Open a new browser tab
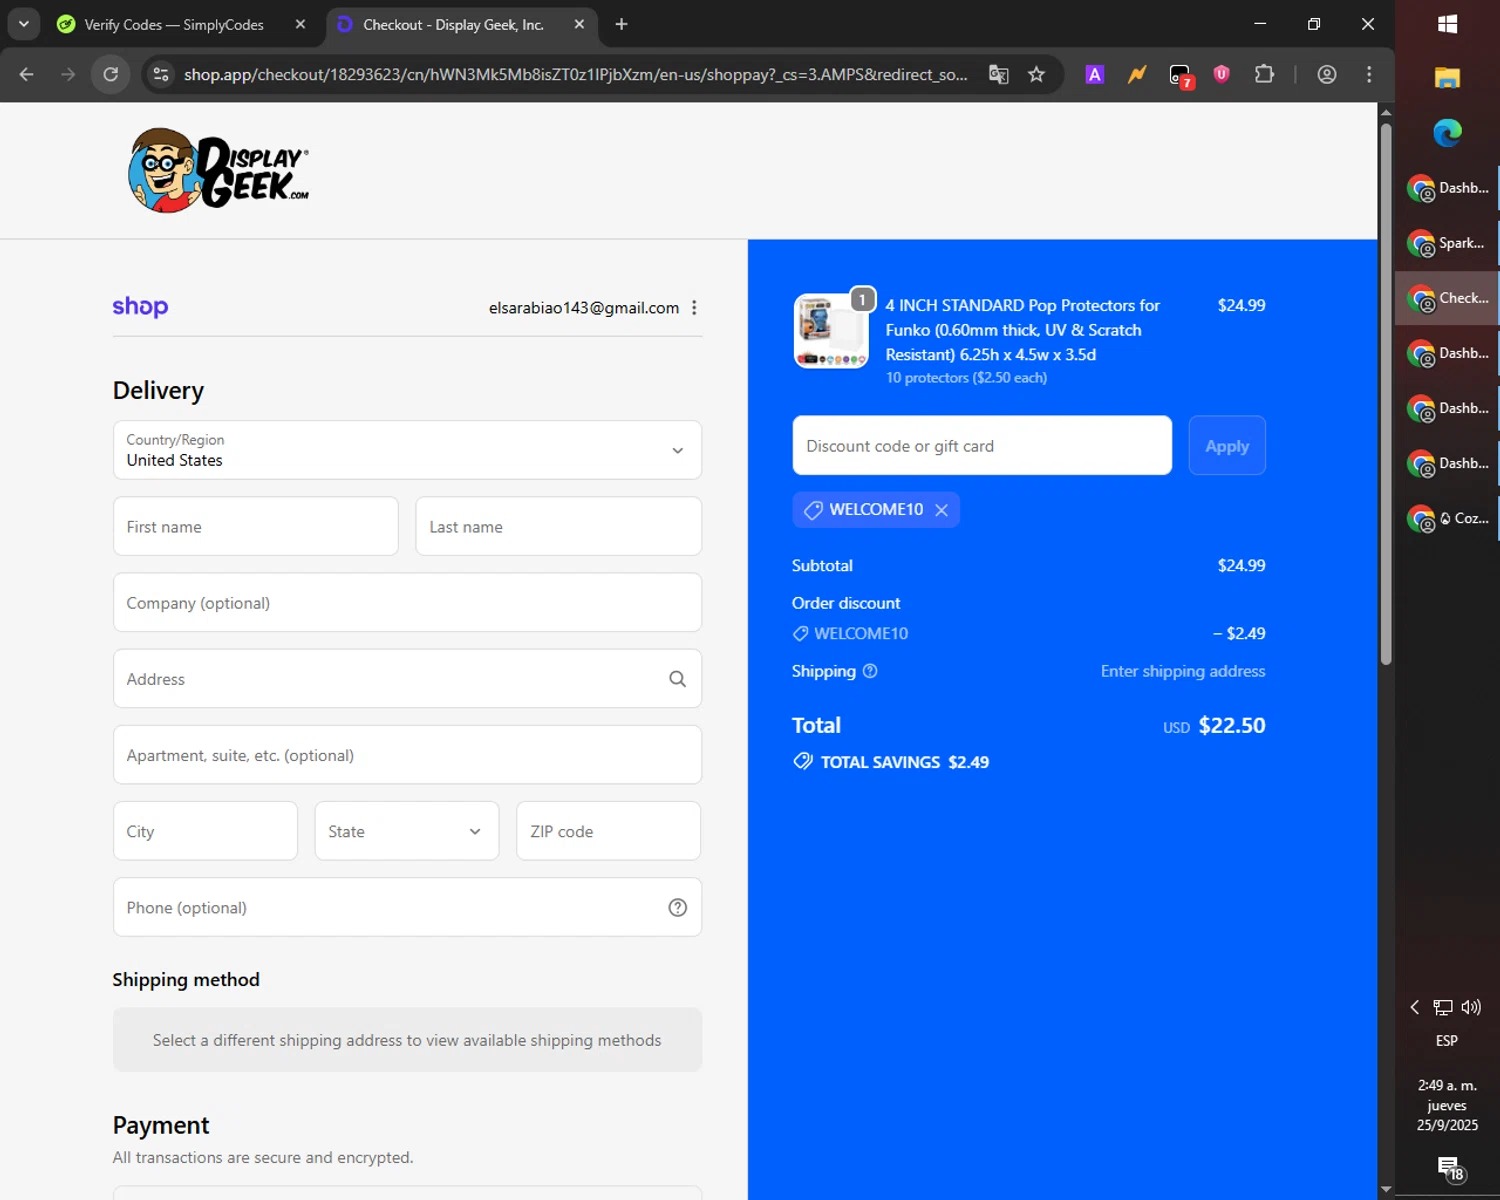Screen dimensions: 1500x1200 coord(621,24)
